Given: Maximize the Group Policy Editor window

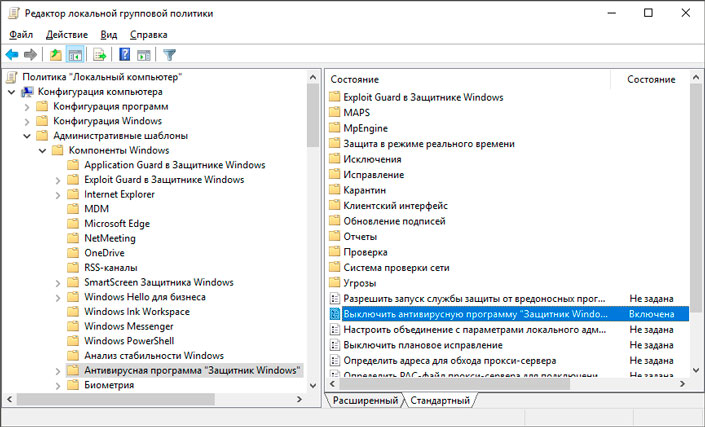Looking at the screenshot, I should [648, 13].
